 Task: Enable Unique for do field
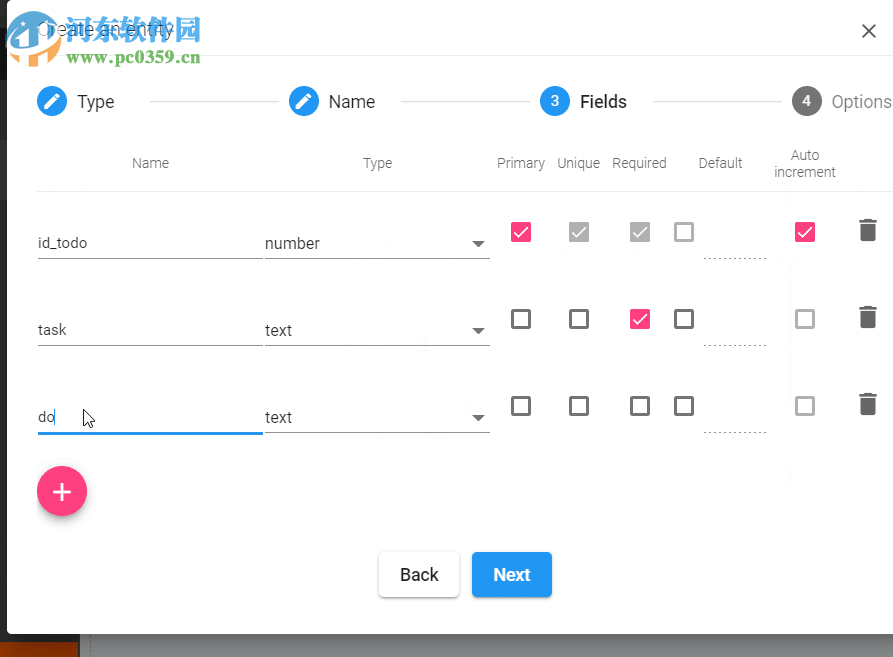[579, 406]
